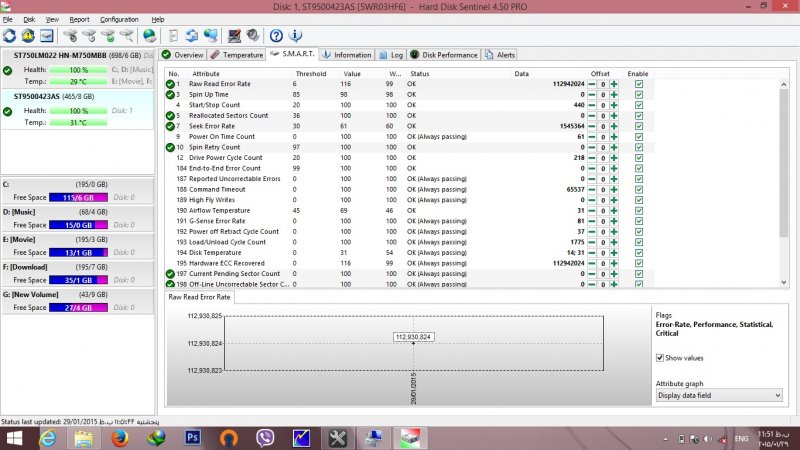Uncheck Enable for Reallocated Sectors Count
Viewport: 800px width, 450px height.
pos(639,116)
